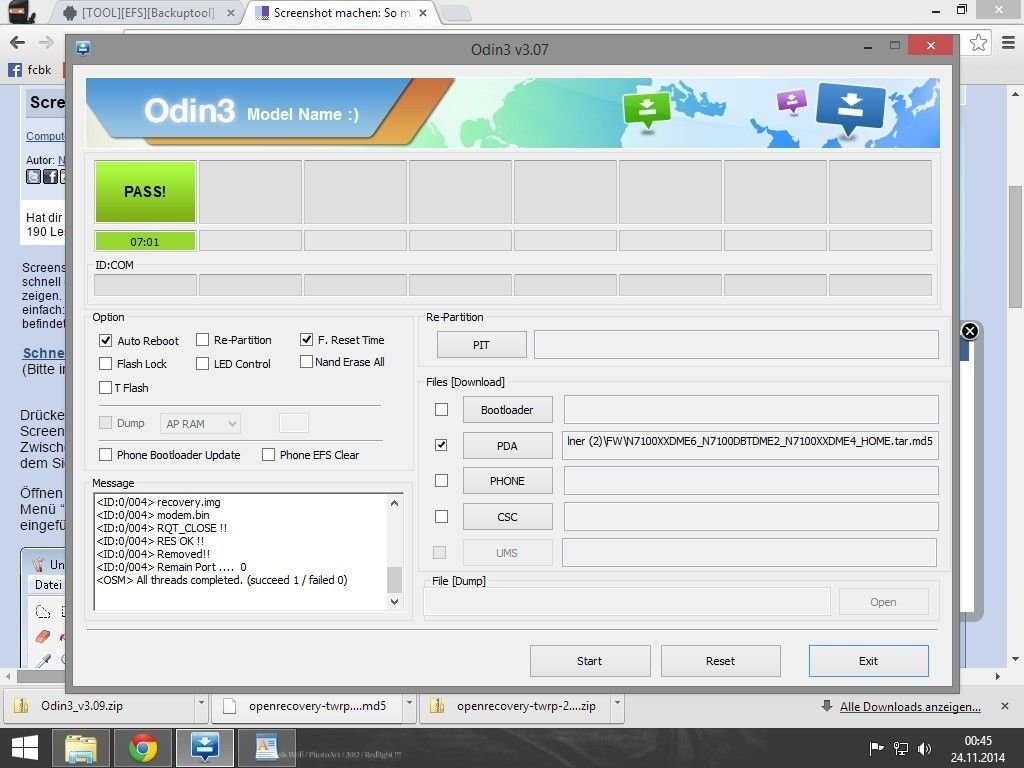This screenshot has width=1024, height=768.
Task: Click message log scrollbar down arrow
Action: [394, 601]
